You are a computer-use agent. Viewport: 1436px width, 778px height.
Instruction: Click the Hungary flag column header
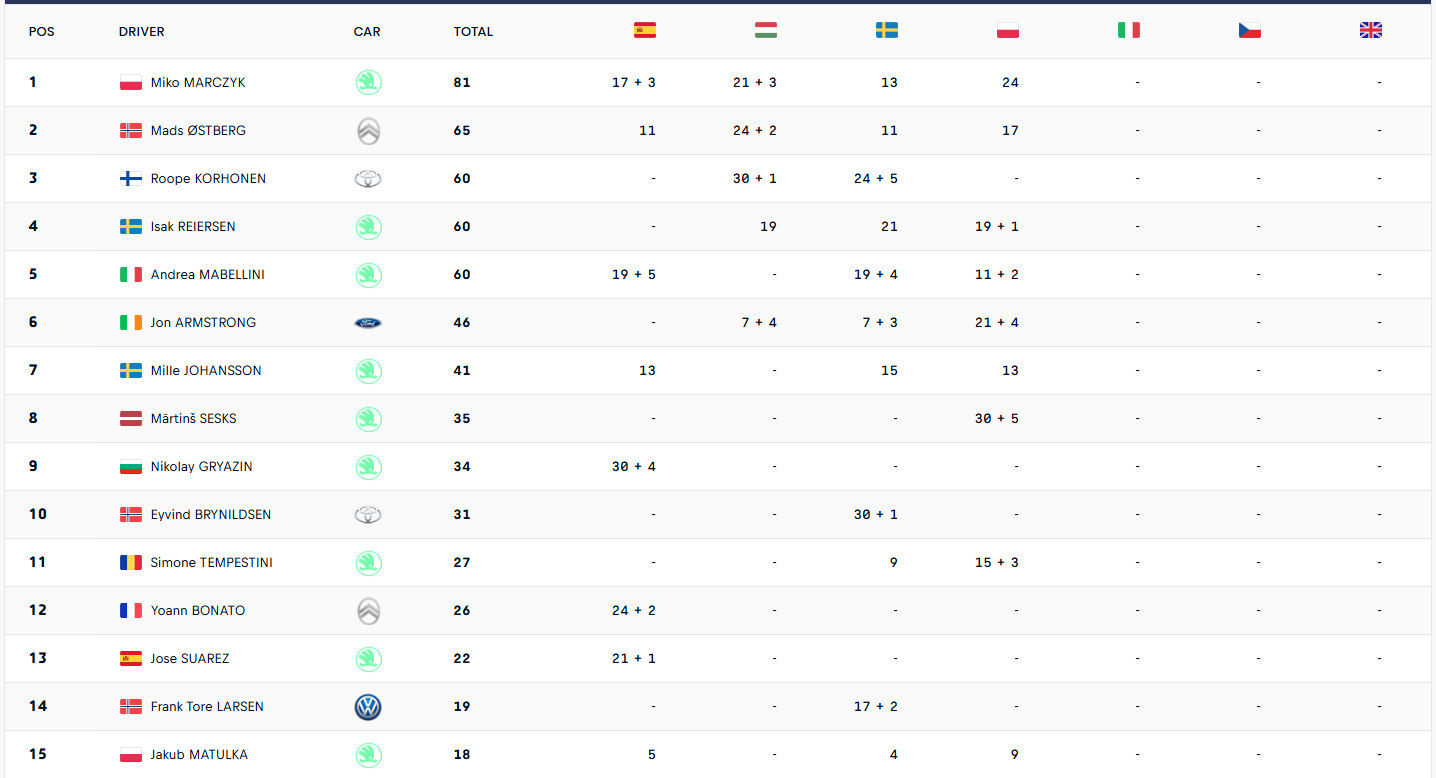[x=766, y=31]
